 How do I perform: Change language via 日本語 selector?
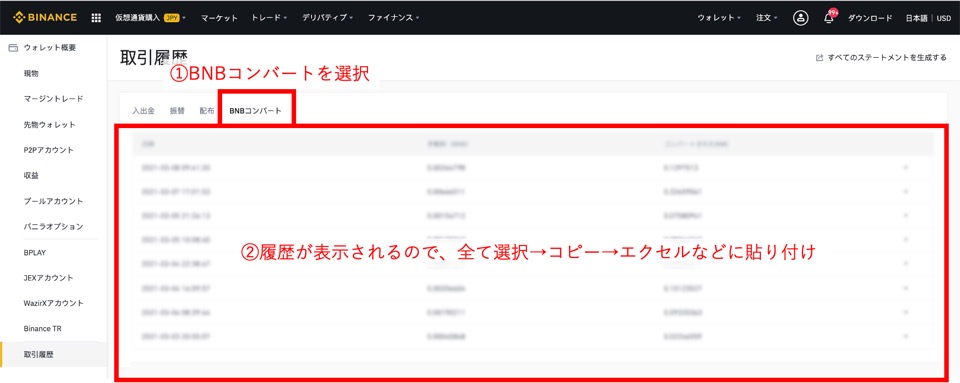tap(917, 18)
